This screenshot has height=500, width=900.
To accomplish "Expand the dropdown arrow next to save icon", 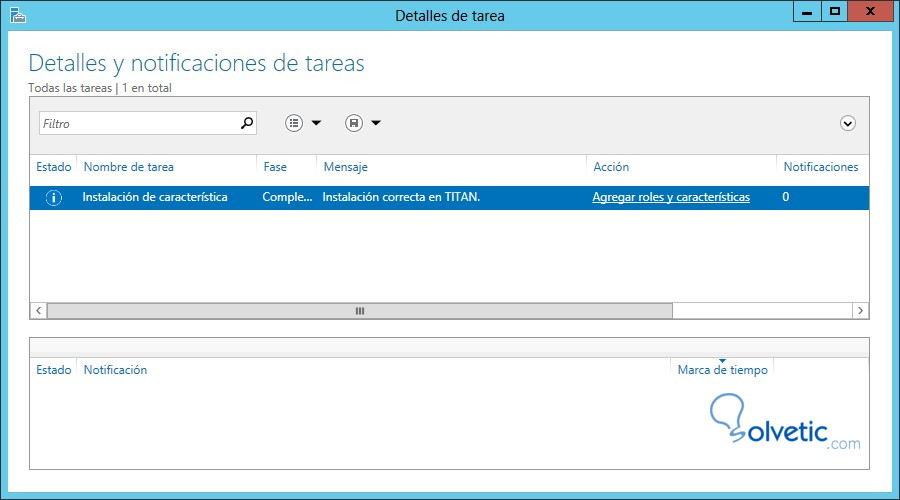I will click(376, 123).
